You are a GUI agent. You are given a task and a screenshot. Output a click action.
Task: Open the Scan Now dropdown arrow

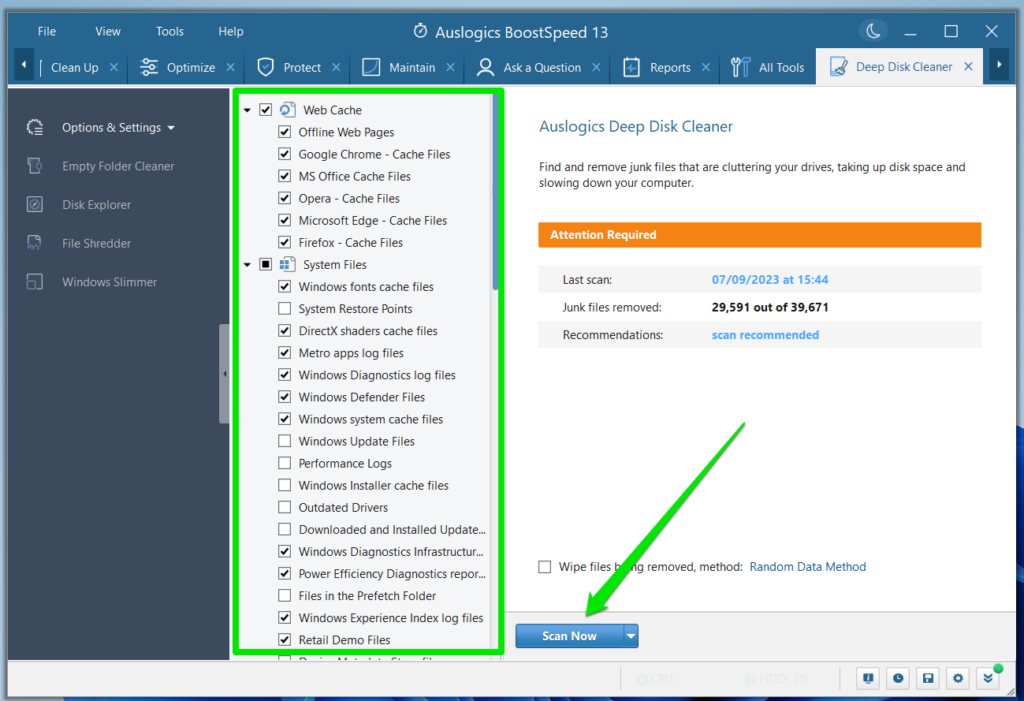tap(631, 635)
